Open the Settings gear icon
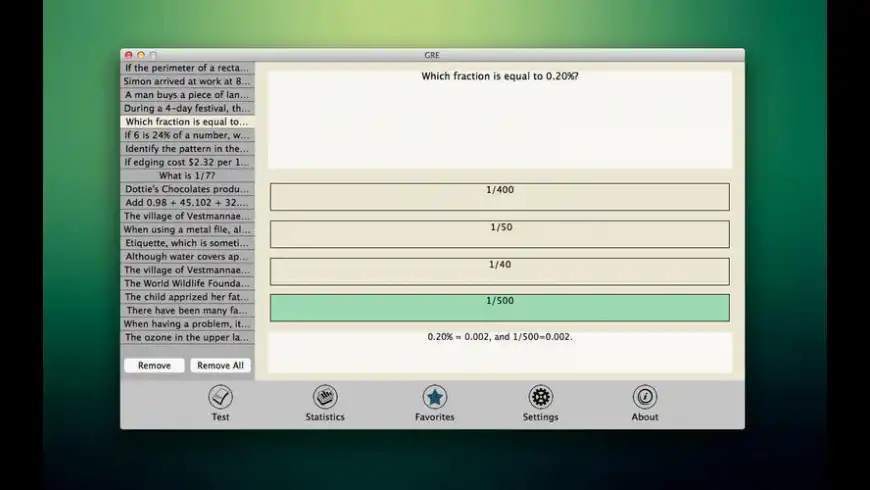This screenshot has height=490, width=870. pyautogui.click(x=540, y=397)
